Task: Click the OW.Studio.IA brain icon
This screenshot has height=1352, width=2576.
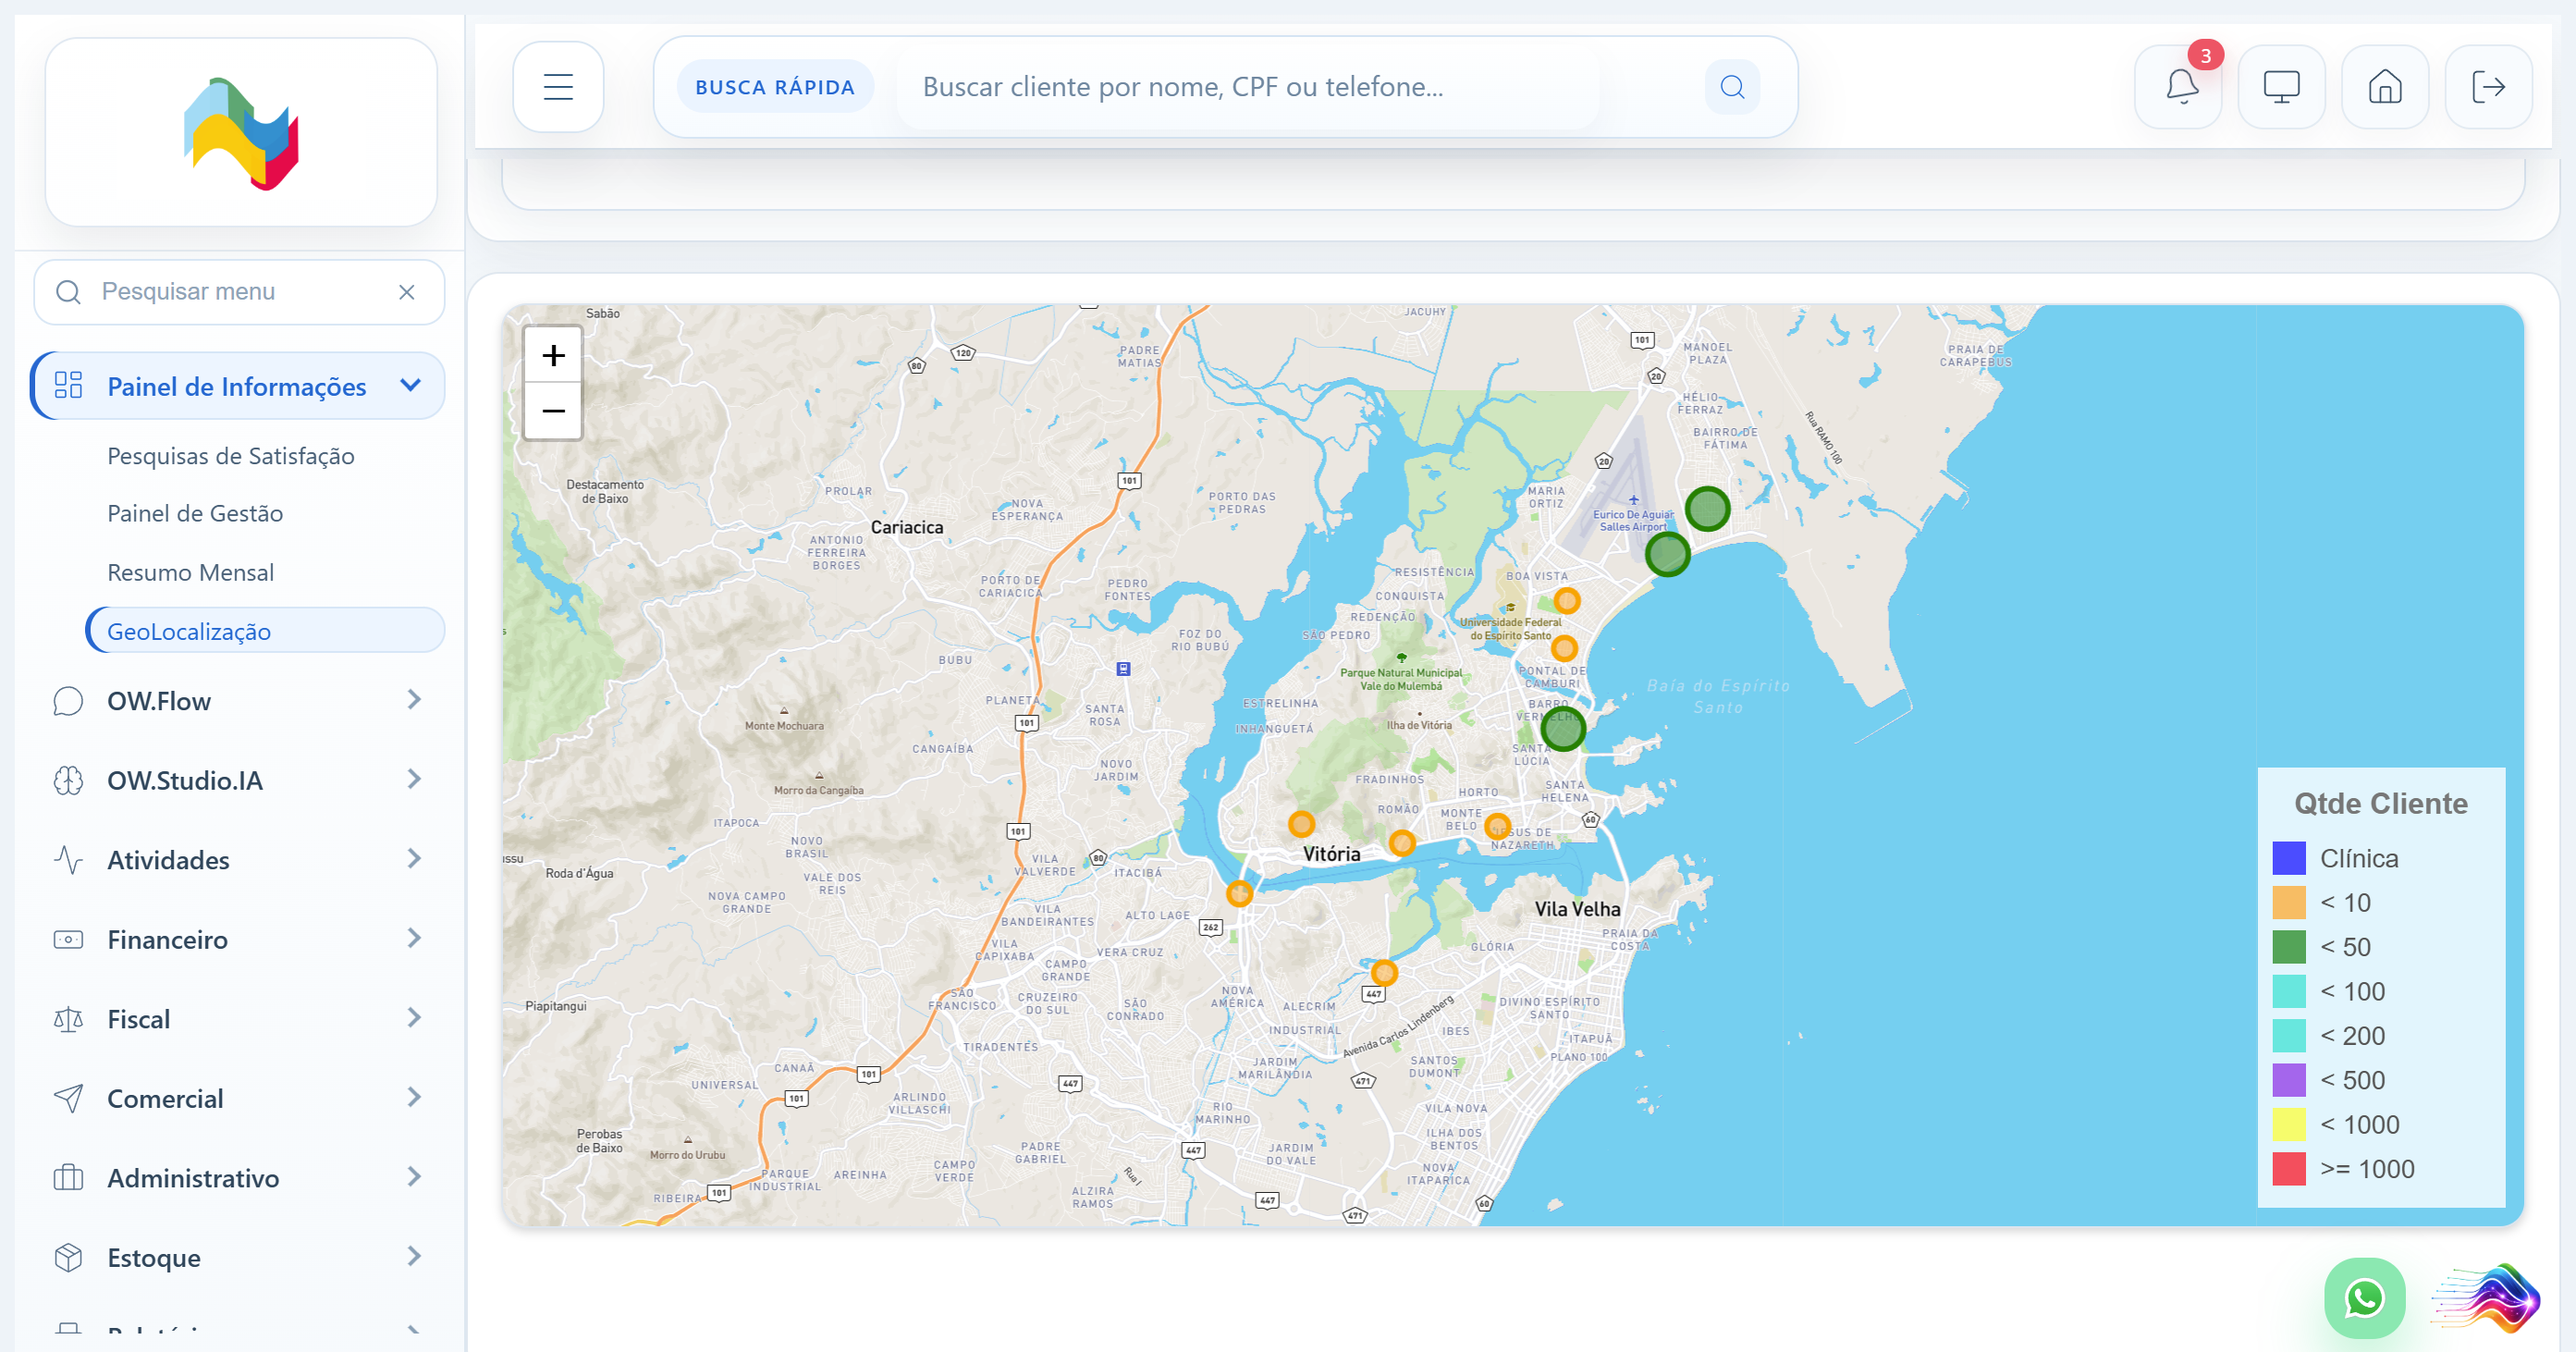Action: (68, 780)
